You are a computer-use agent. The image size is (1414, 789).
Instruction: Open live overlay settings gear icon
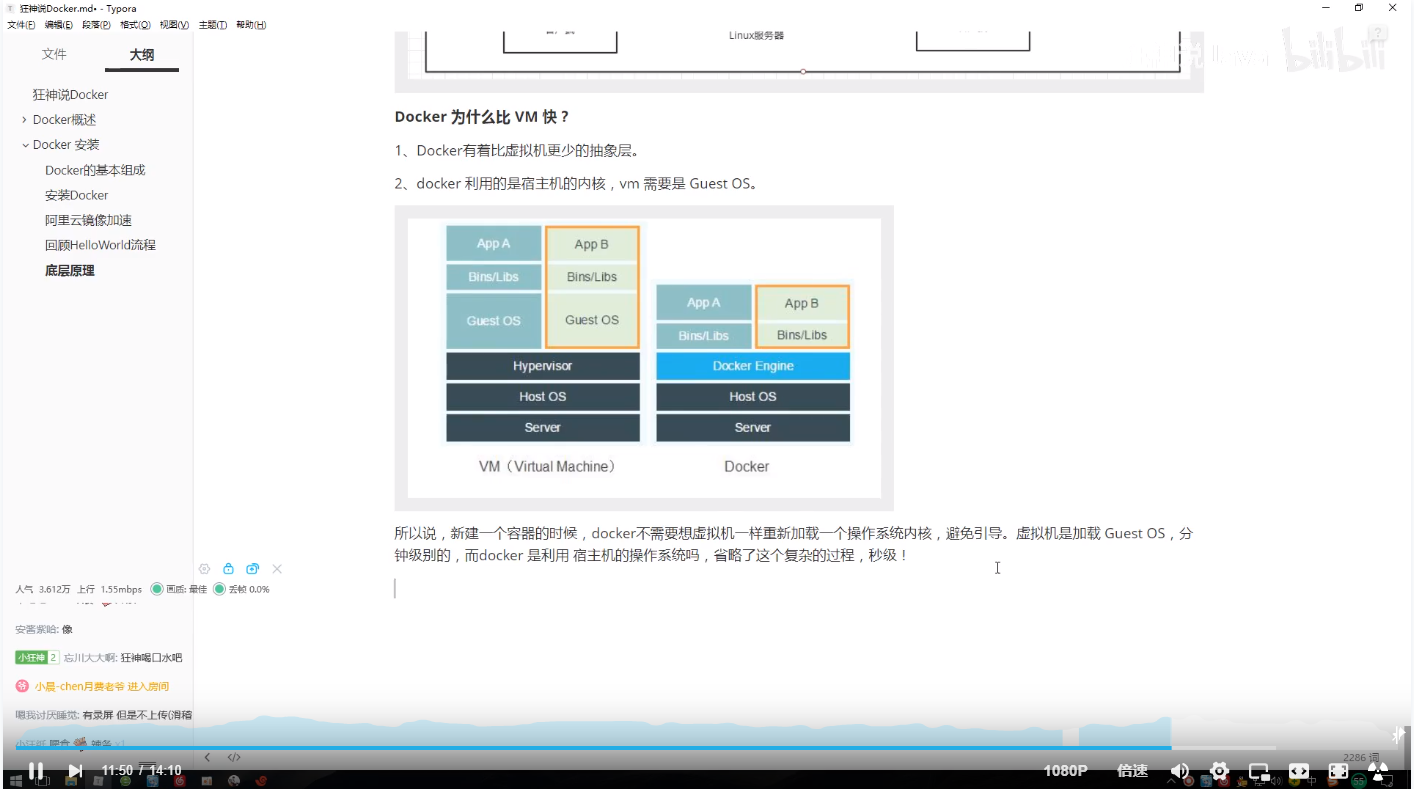[x=204, y=569]
